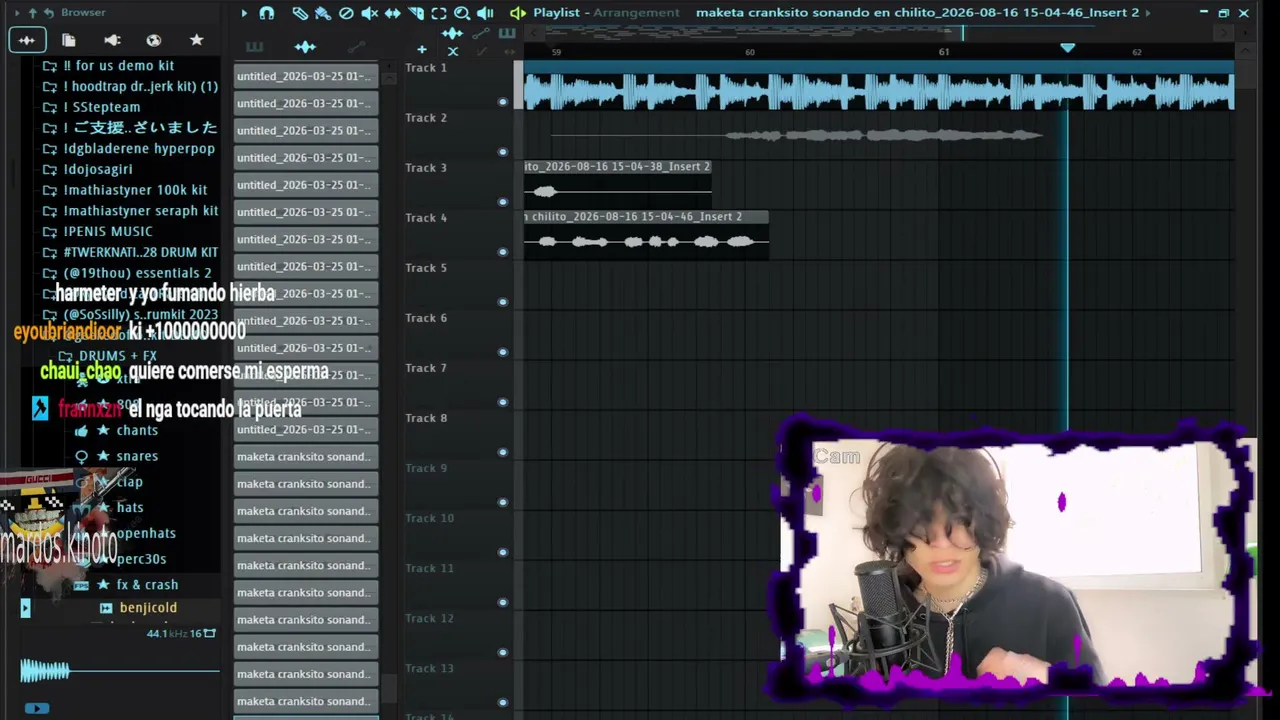Select the Slice tool
This screenshot has height=720, width=1280.
pyautogui.click(x=416, y=13)
